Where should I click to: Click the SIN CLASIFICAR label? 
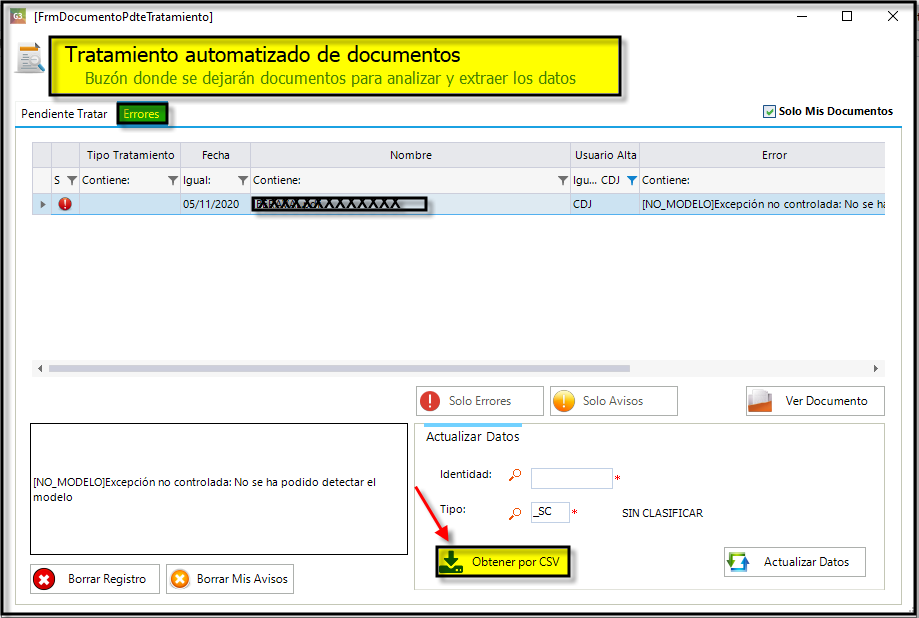[662, 513]
